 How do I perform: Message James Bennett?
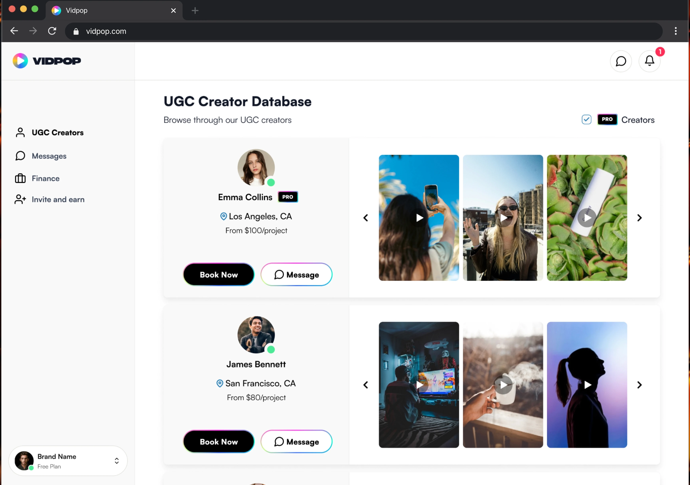296,441
